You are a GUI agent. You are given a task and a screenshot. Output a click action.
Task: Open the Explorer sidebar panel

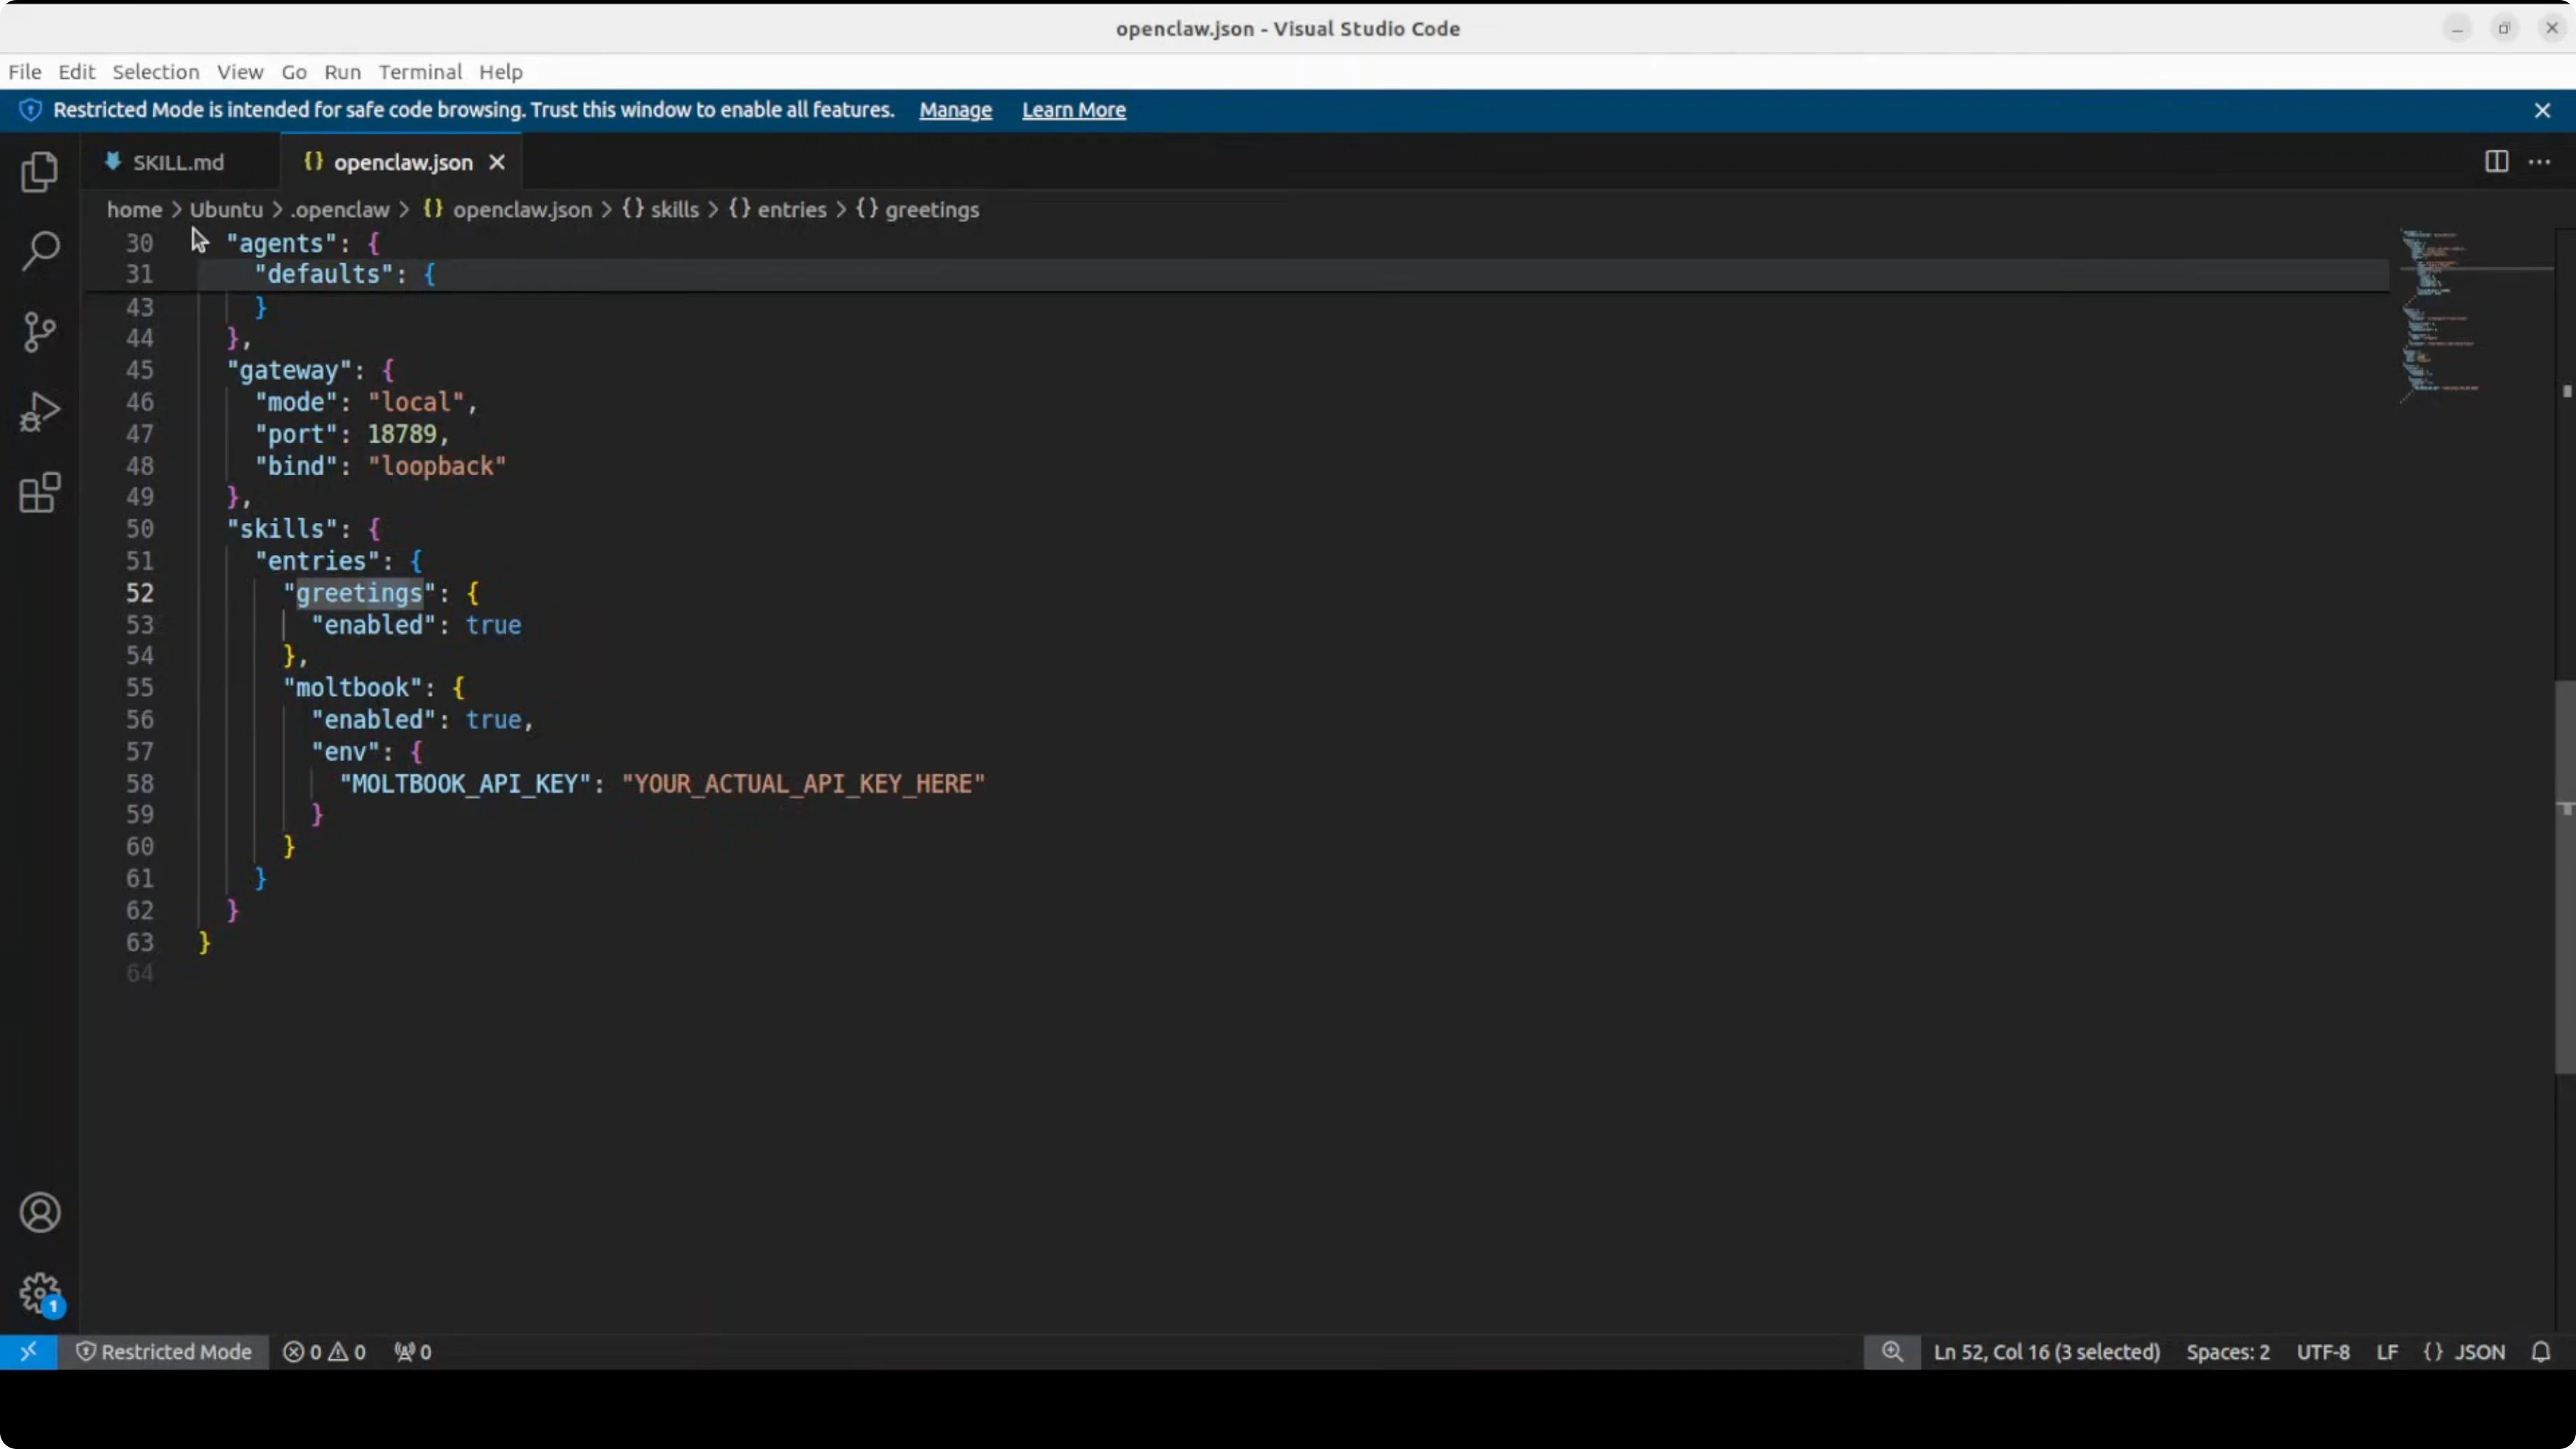(38, 172)
